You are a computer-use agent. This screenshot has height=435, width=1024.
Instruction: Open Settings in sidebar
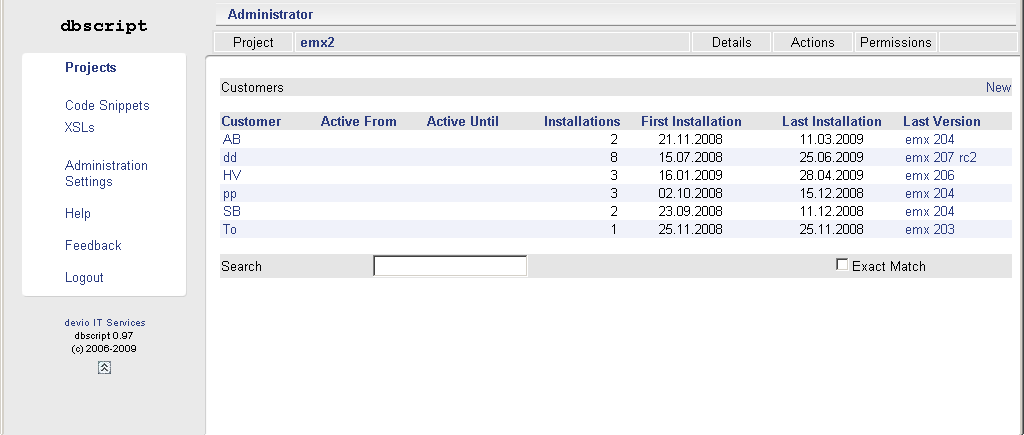point(89,182)
